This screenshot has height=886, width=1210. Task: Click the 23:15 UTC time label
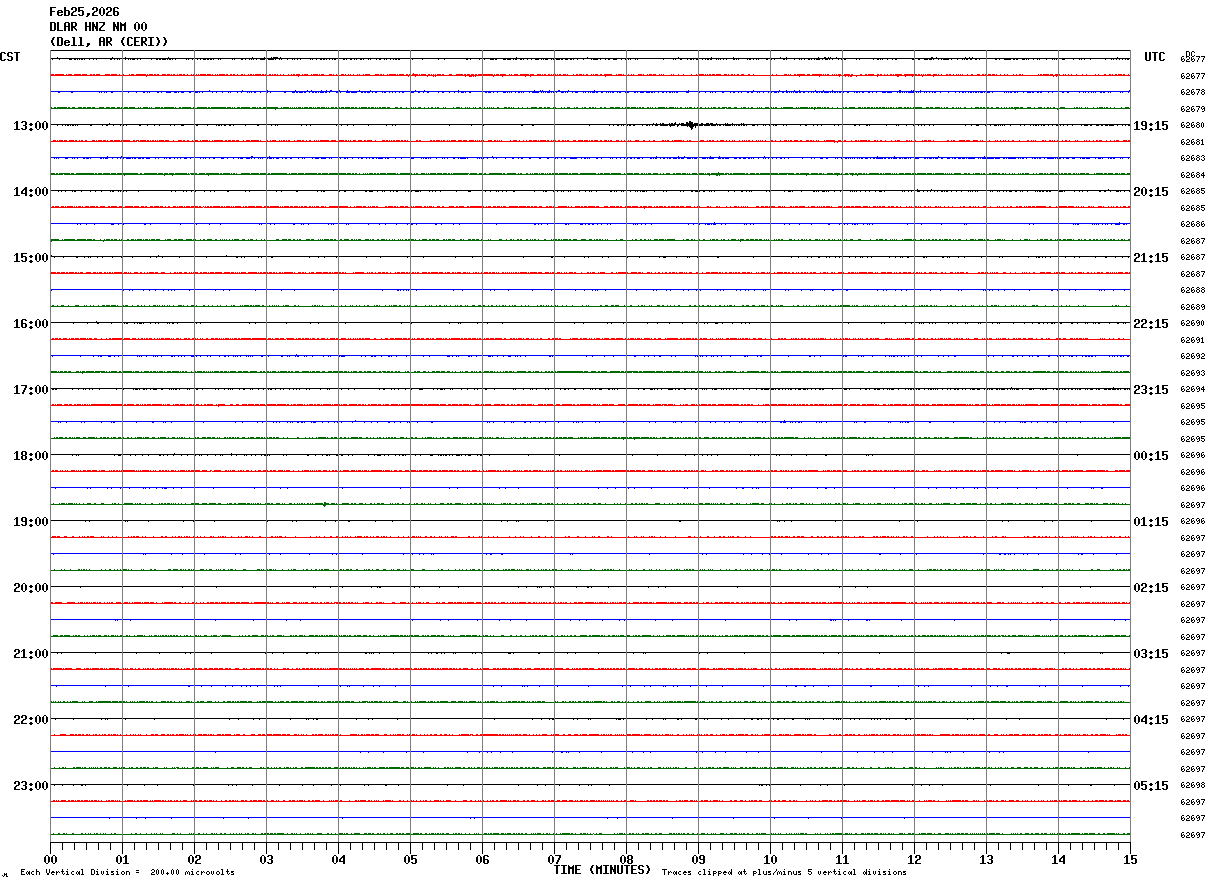(x=1151, y=390)
